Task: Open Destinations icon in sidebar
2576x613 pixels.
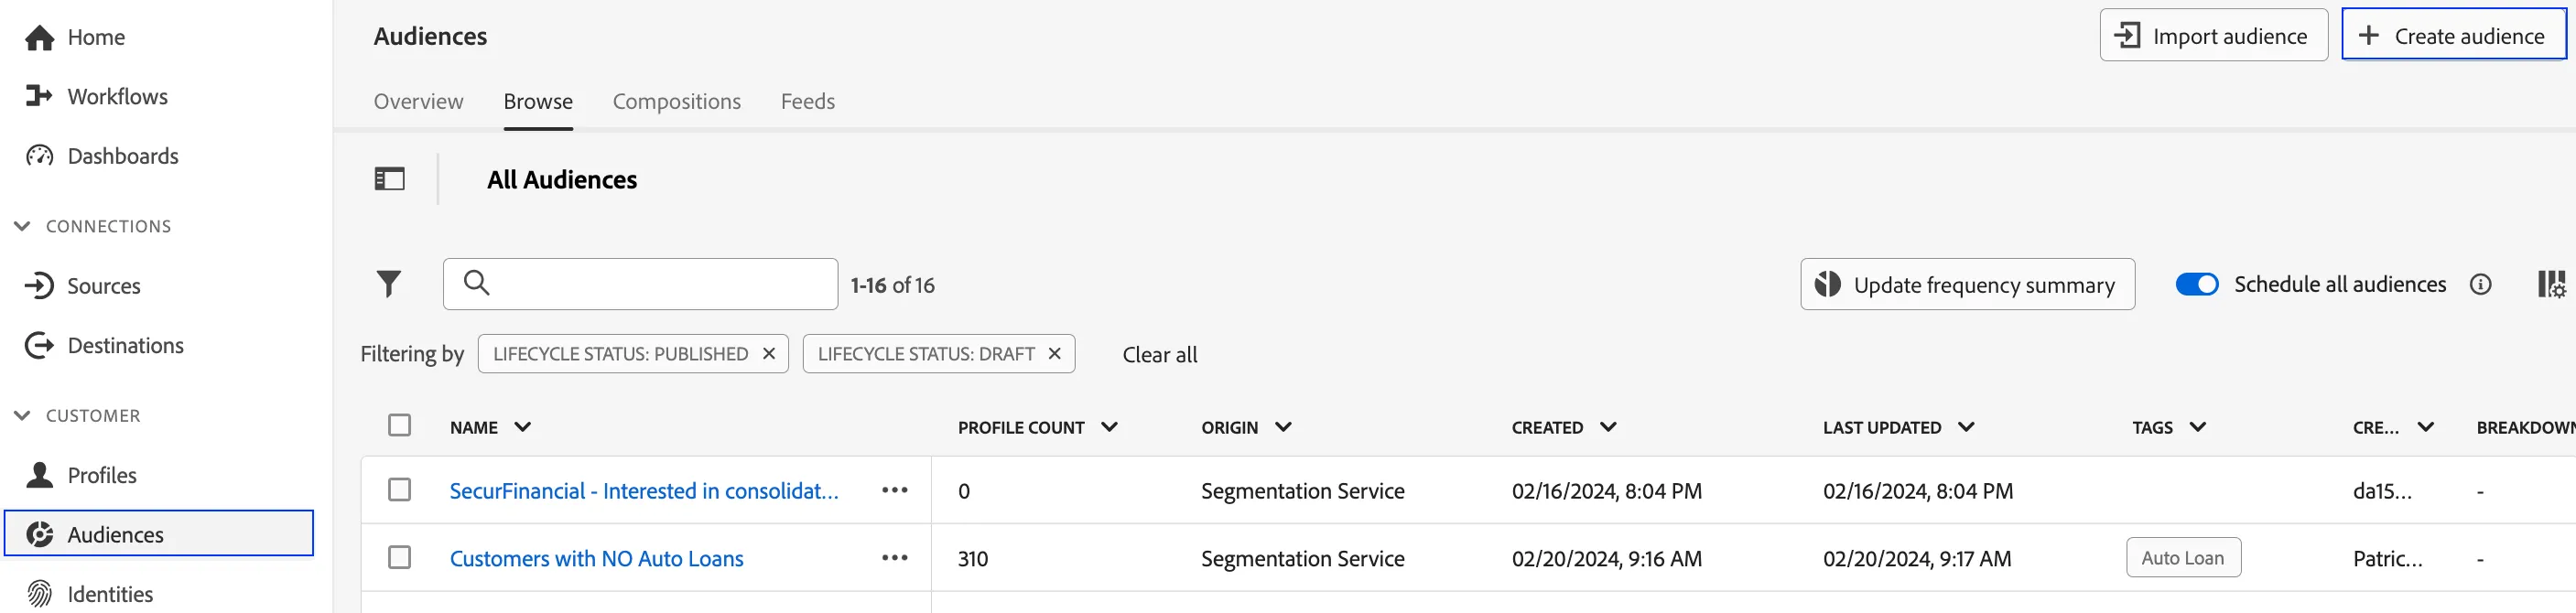Action: pos(40,346)
